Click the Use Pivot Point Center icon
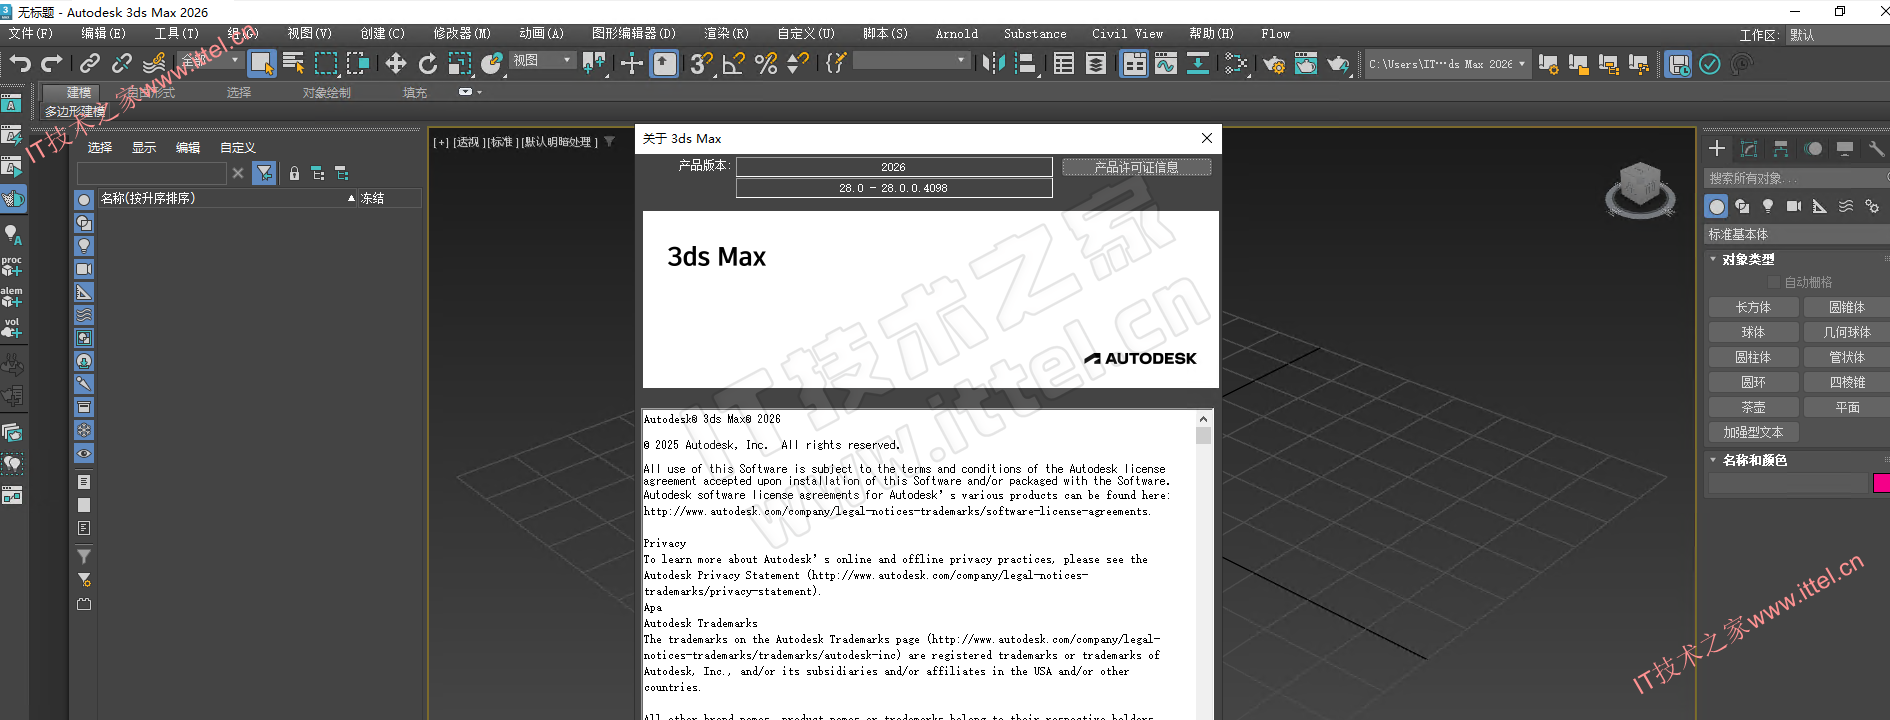Image resolution: width=1890 pixels, height=720 pixels. point(595,64)
